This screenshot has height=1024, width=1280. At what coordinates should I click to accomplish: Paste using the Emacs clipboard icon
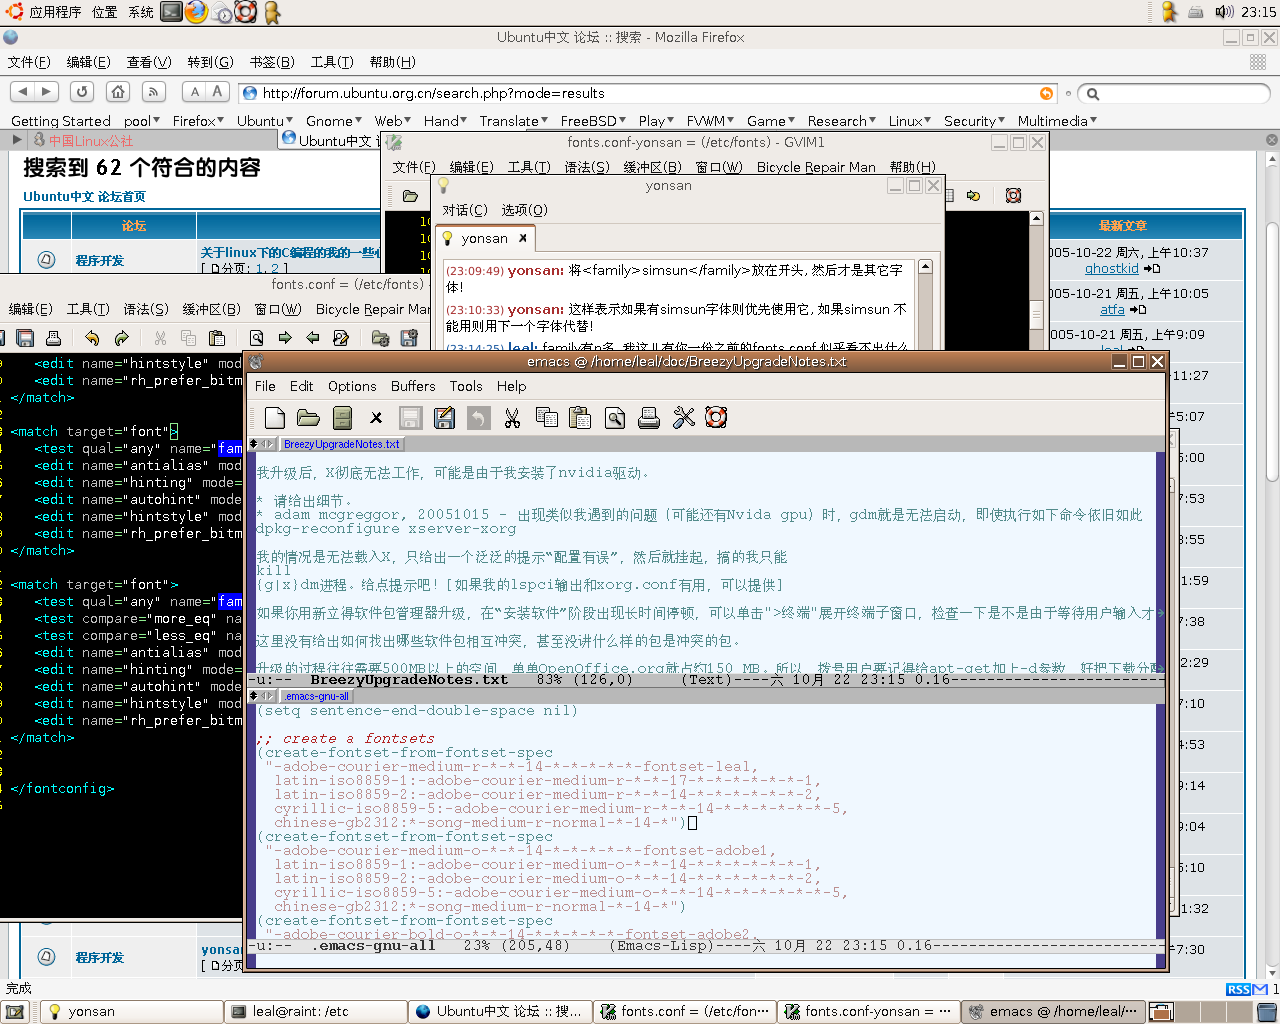tap(580, 418)
